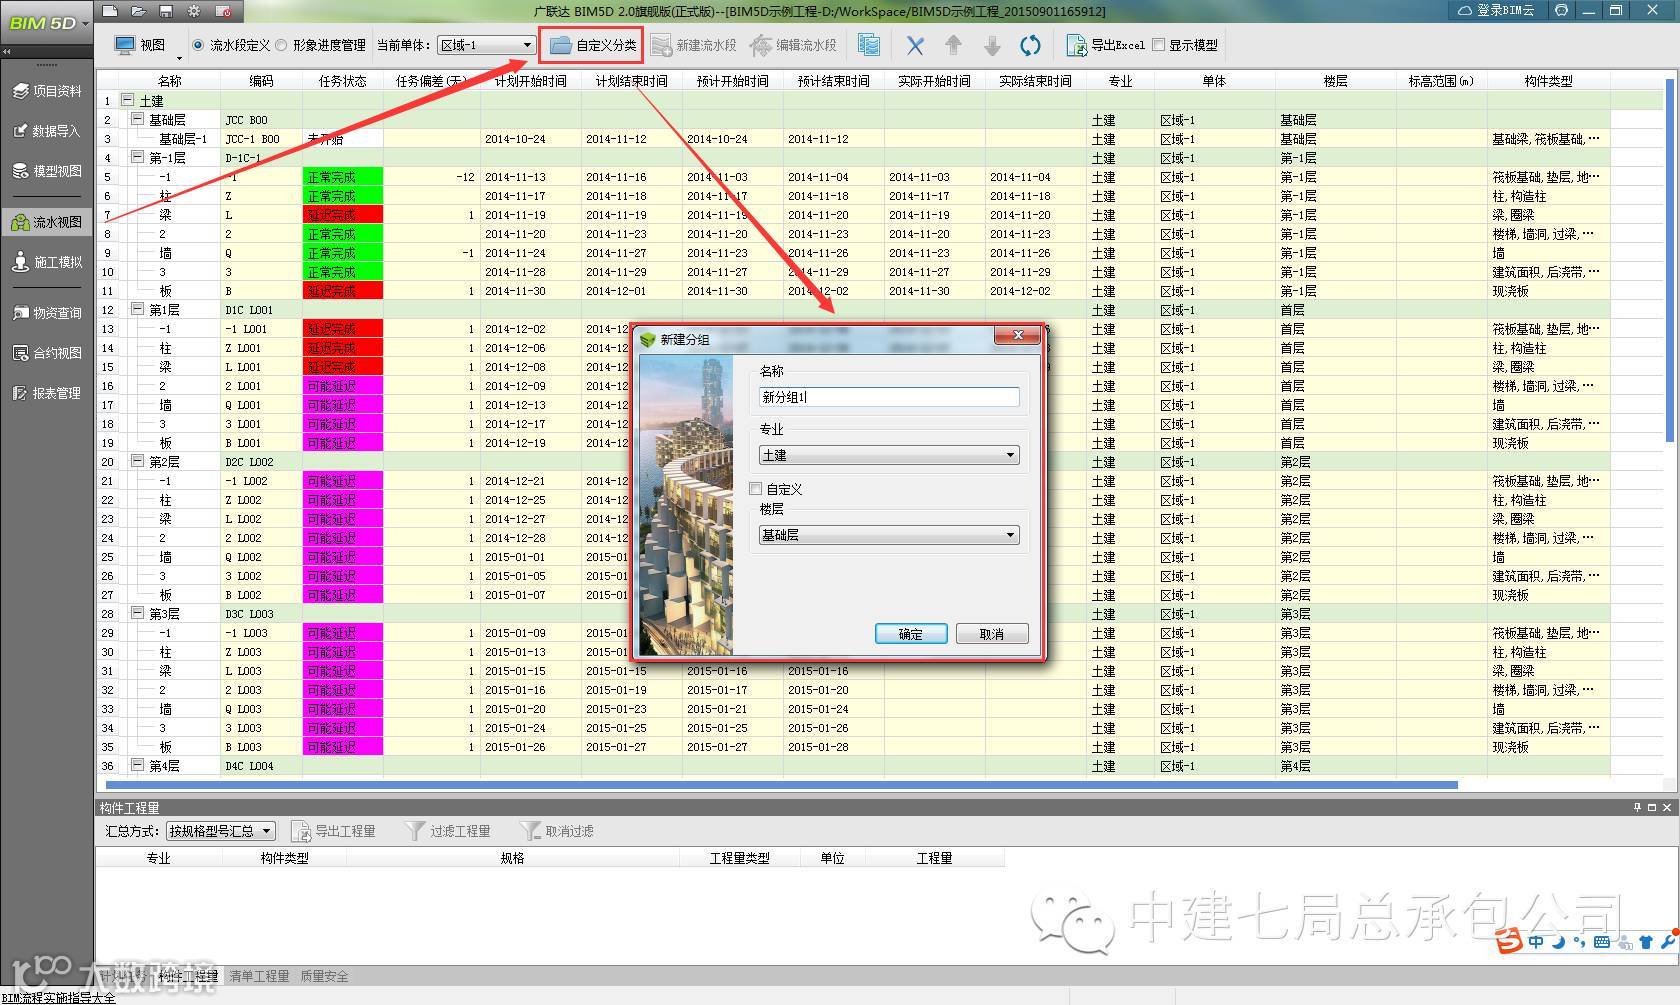Toggle 自定义 checkbox in 新建分组 dialog

[756, 489]
